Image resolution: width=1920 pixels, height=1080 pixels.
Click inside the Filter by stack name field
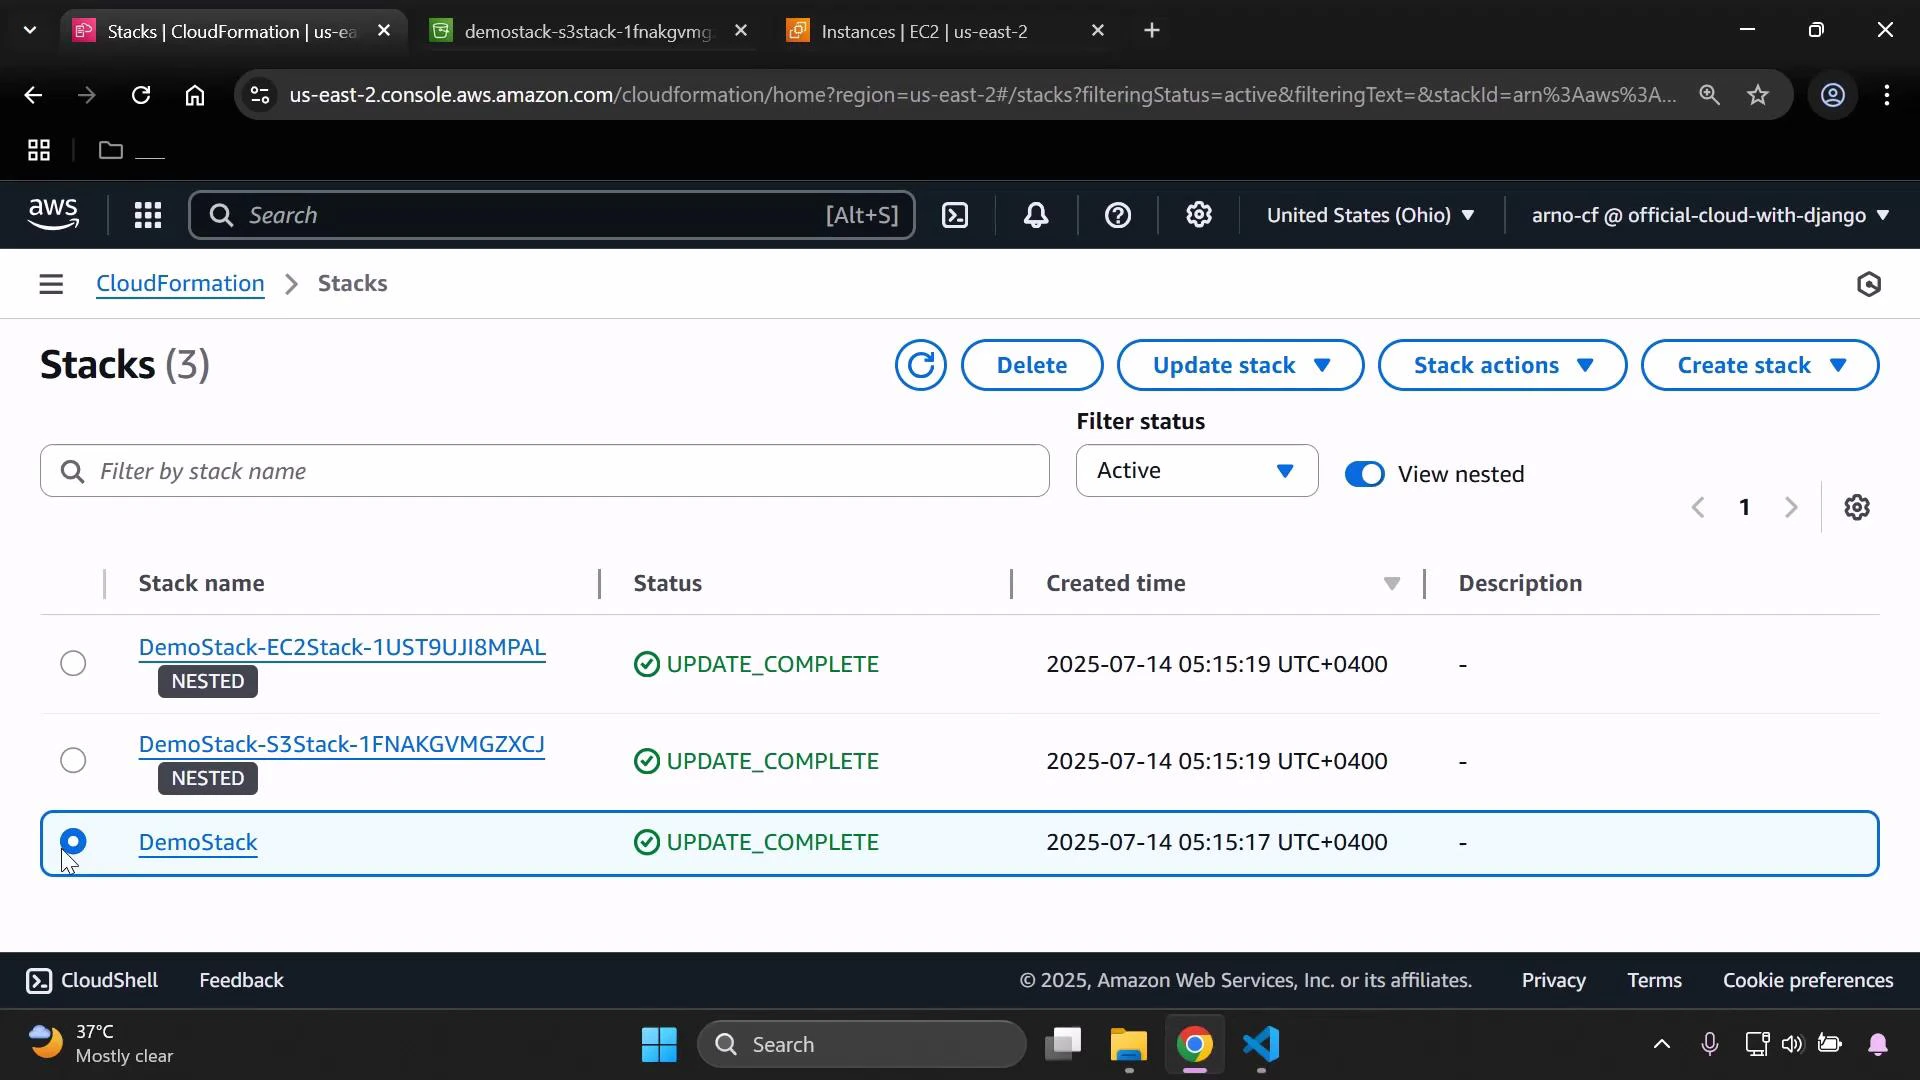[x=543, y=470]
